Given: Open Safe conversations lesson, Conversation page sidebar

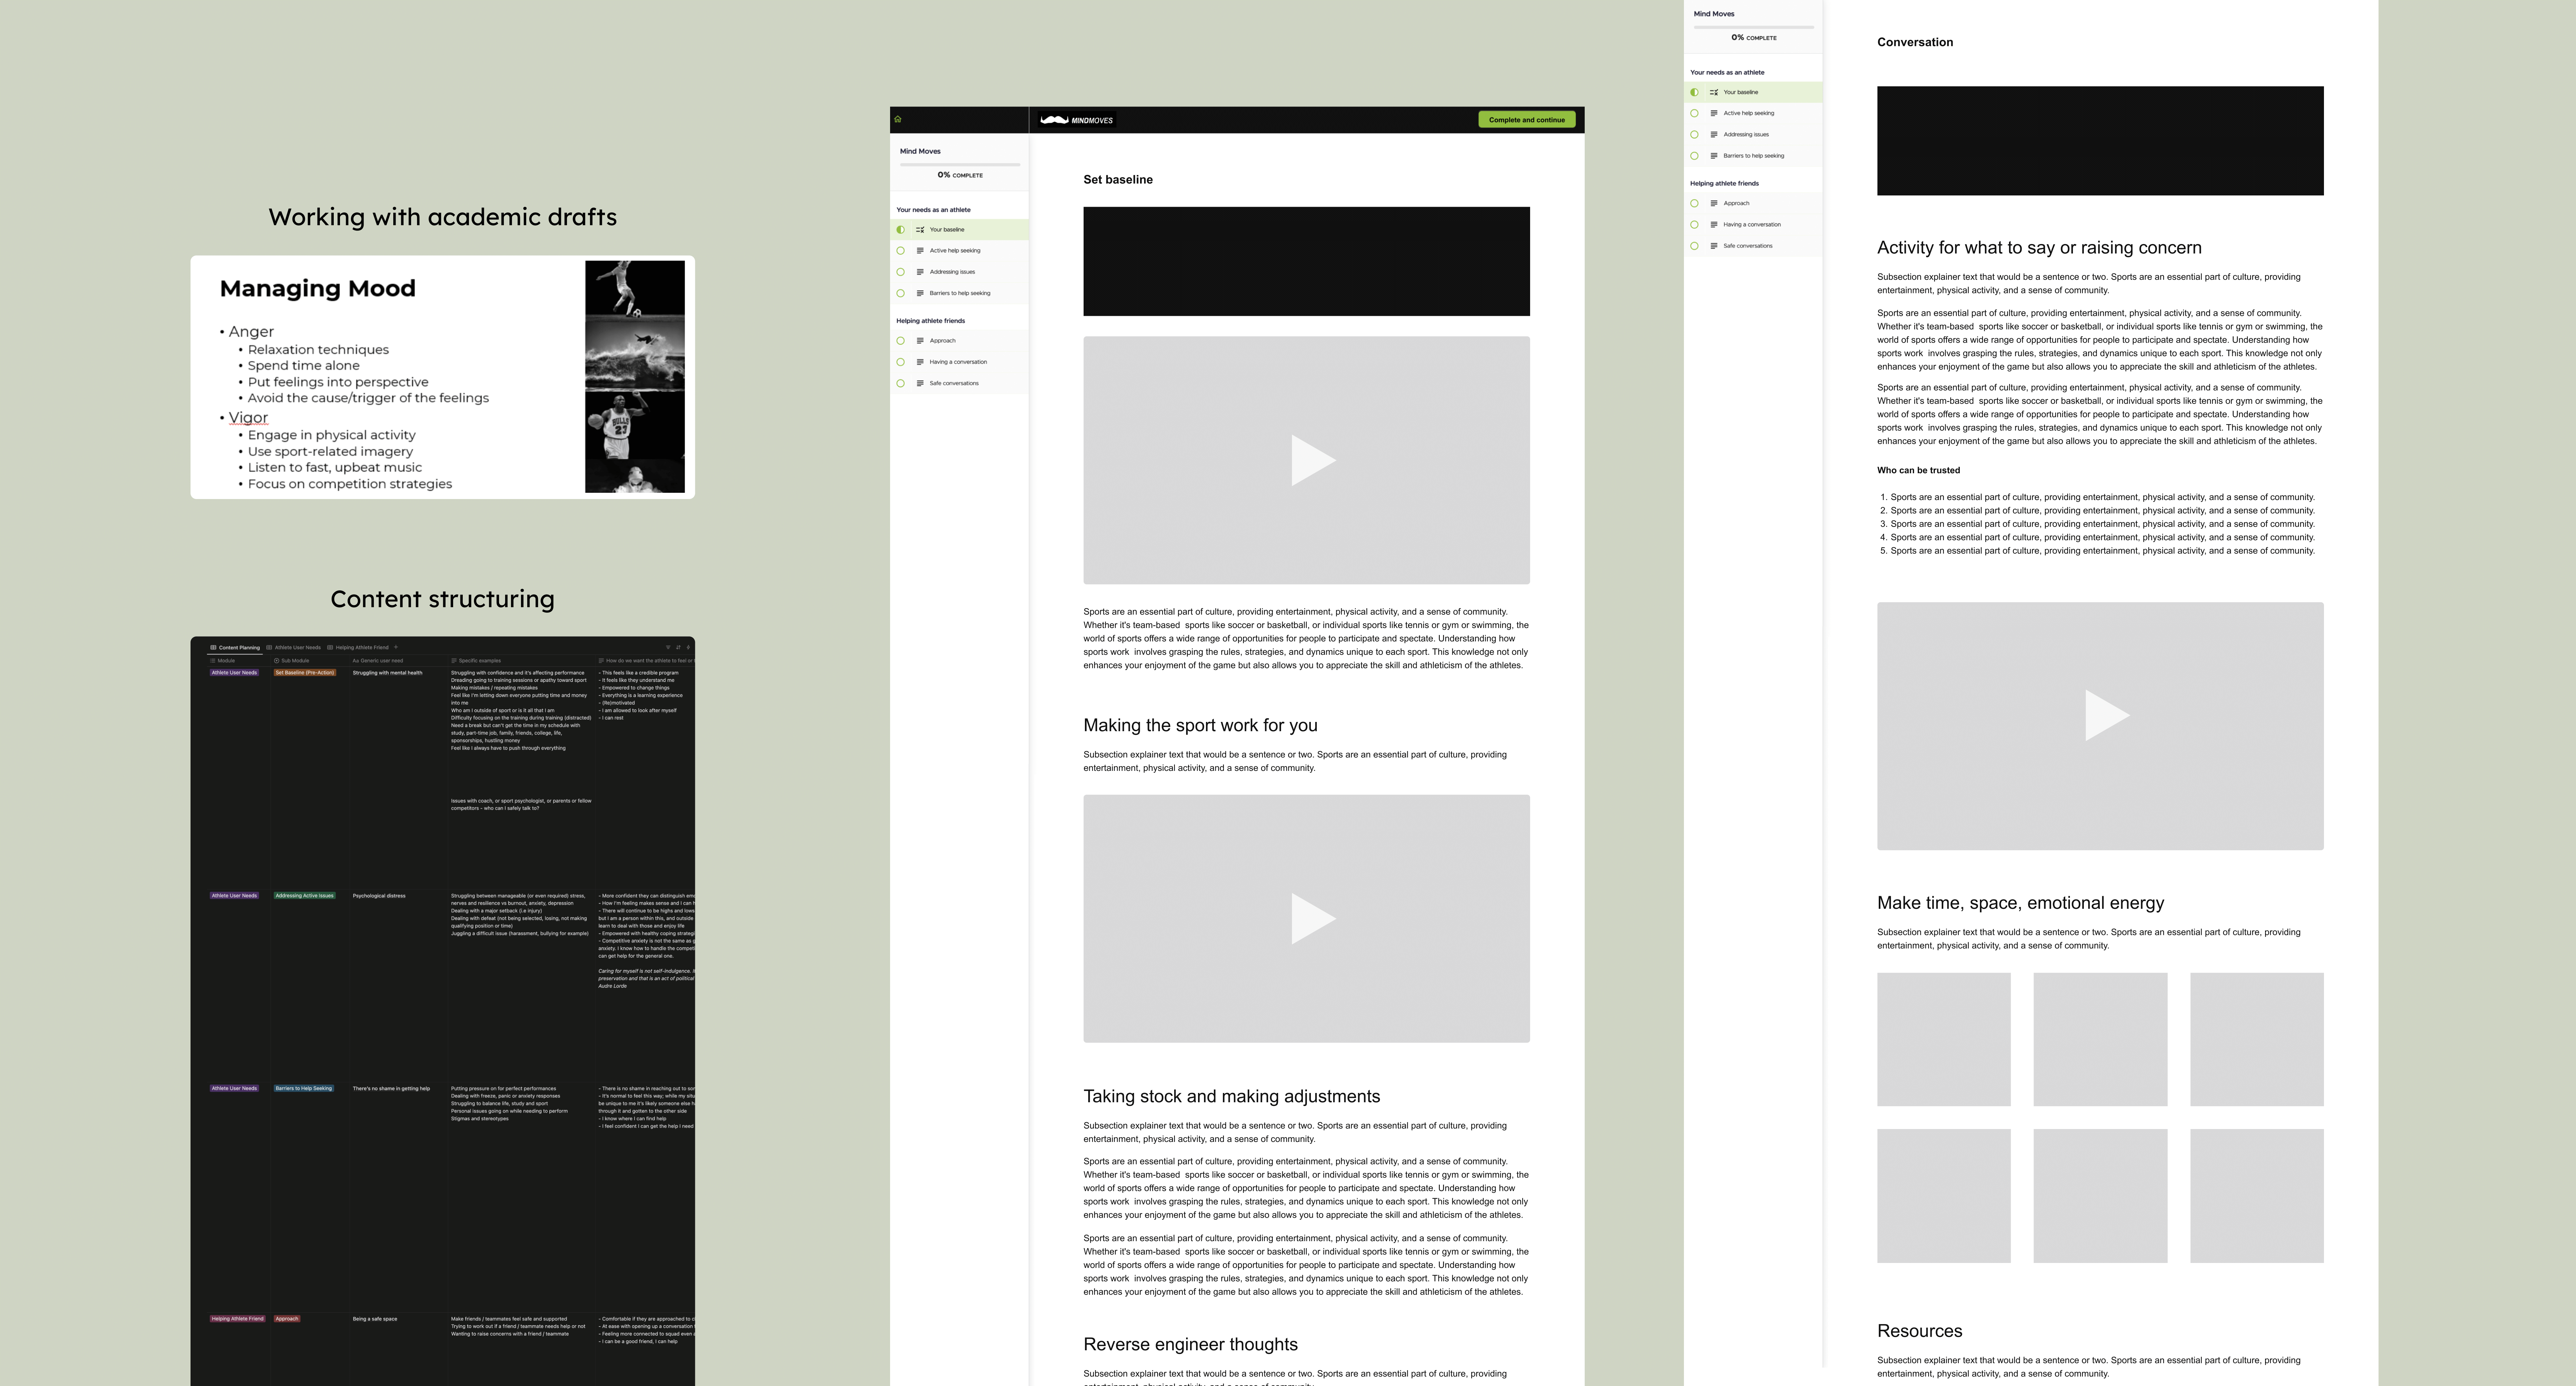Looking at the screenshot, I should pyautogui.click(x=1753, y=246).
